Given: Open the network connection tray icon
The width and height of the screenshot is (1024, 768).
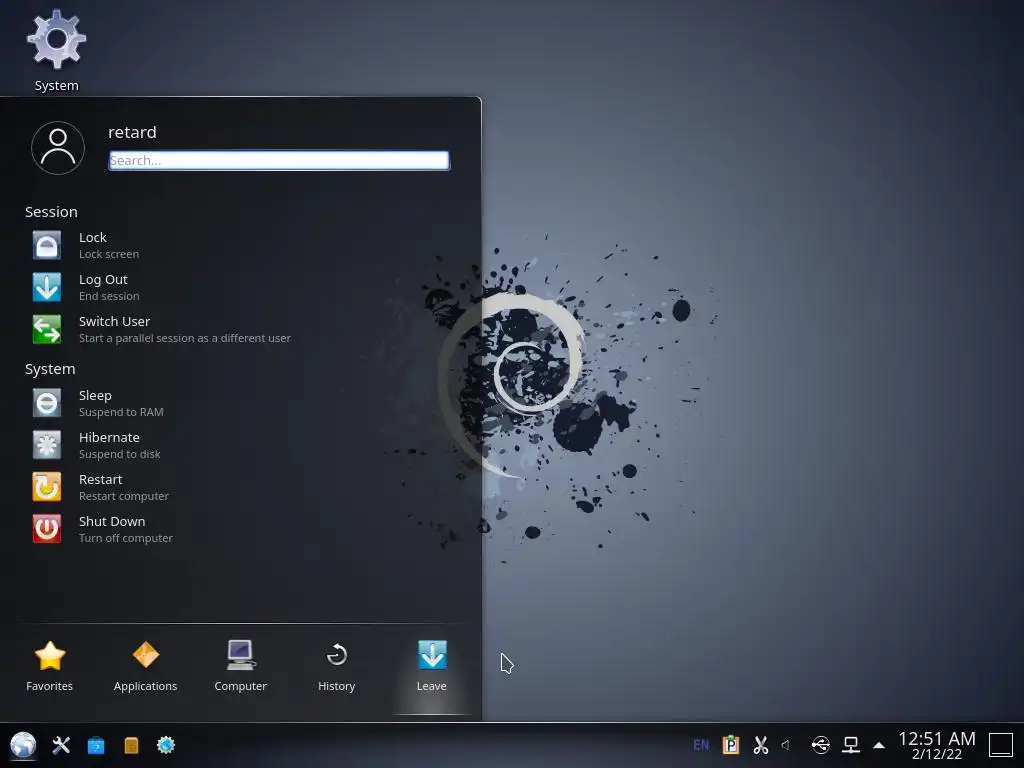Looking at the screenshot, I should (851, 745).
